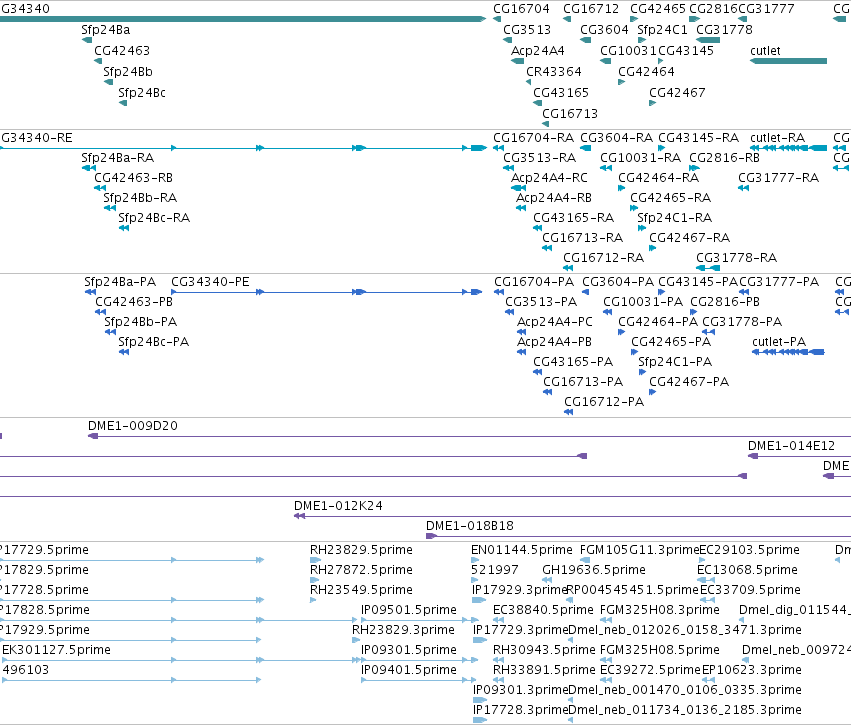Select the CG42464 gene label

tap(646, 72)
